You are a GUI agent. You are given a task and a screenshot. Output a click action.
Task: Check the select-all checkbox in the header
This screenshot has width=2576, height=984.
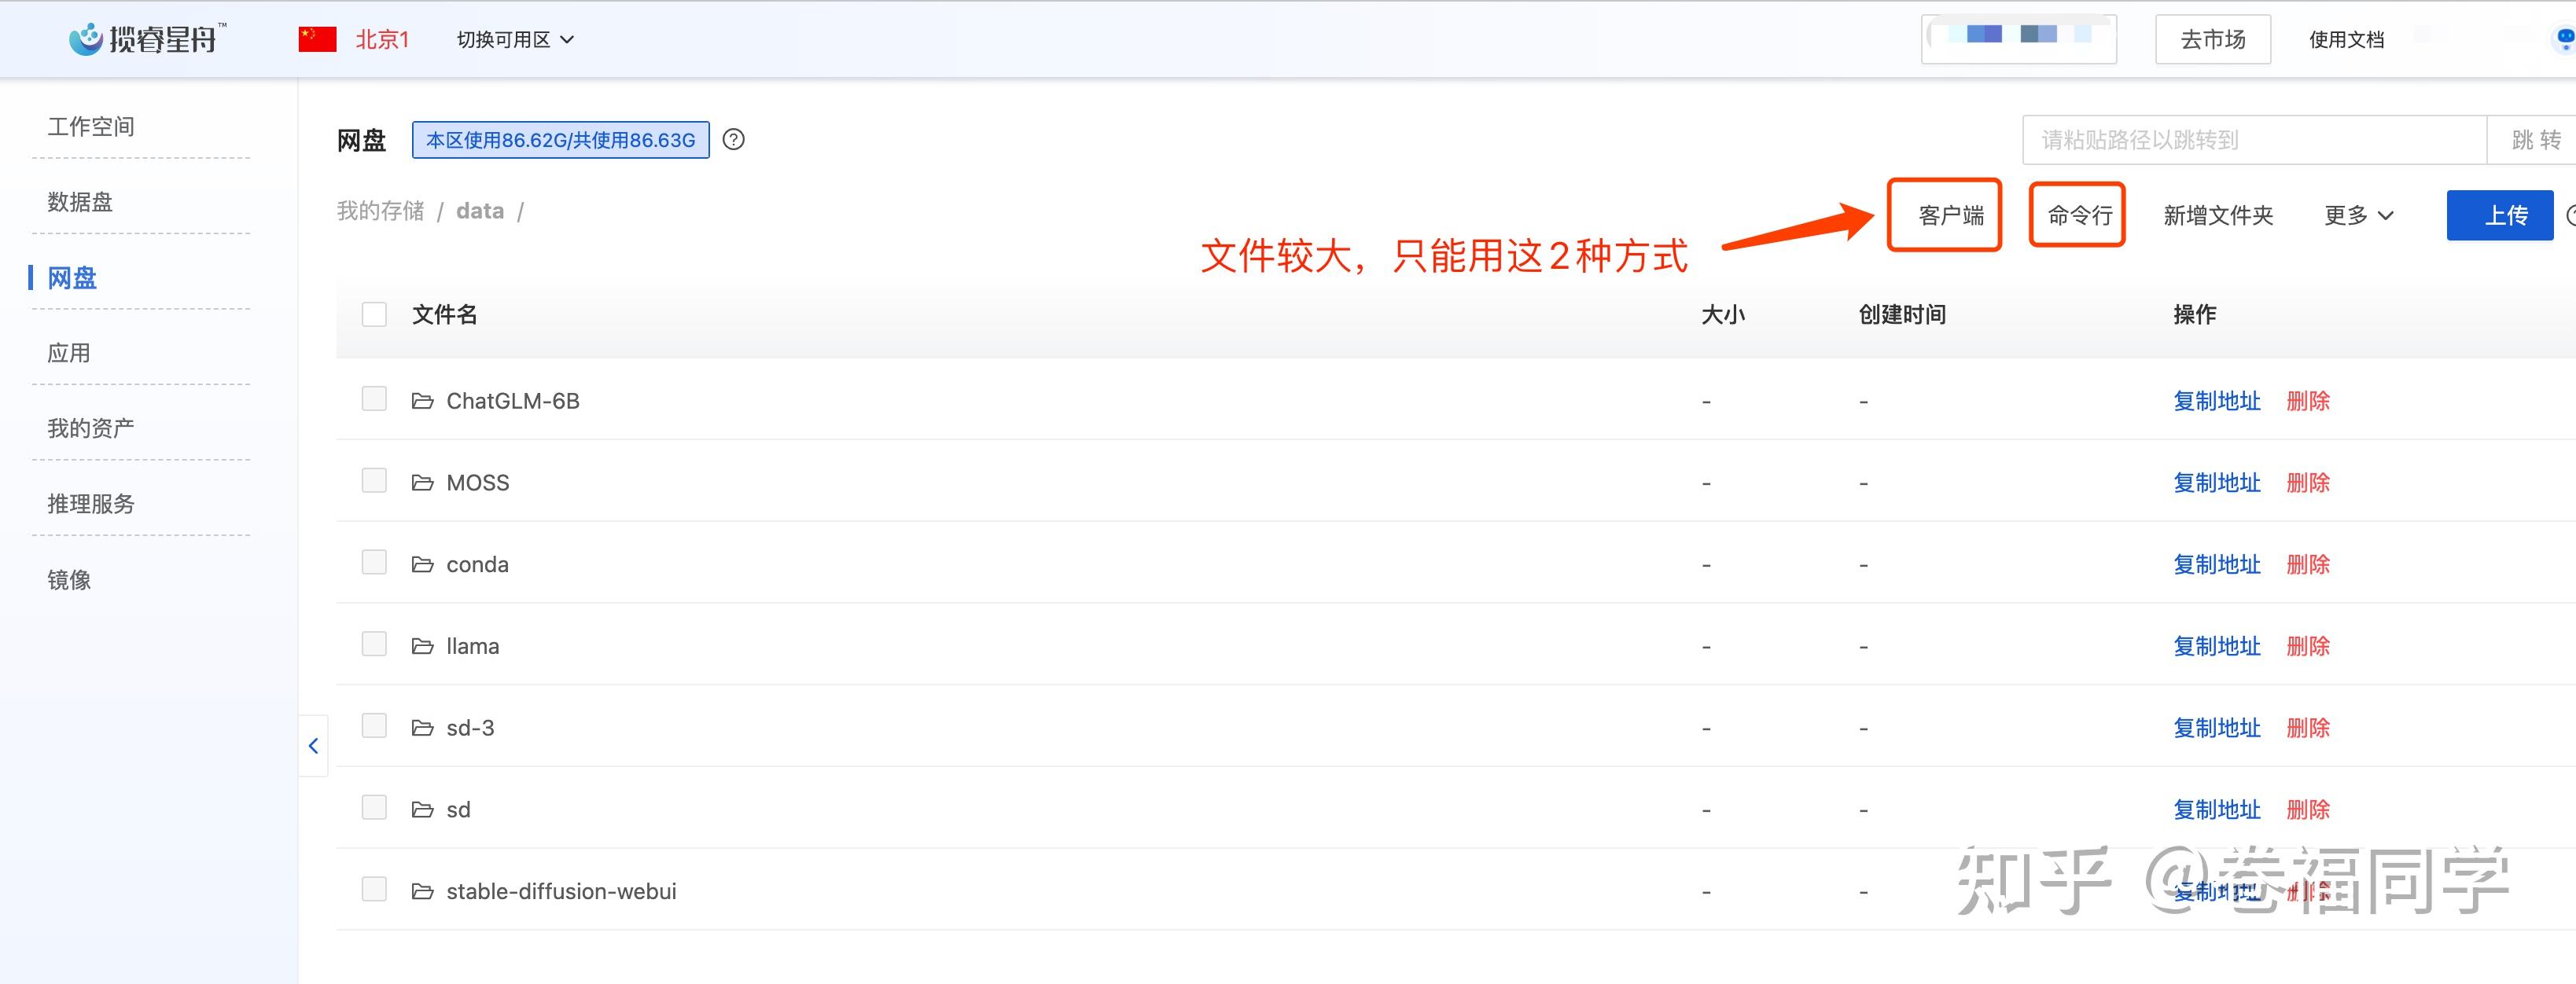[x=374, y=315]
